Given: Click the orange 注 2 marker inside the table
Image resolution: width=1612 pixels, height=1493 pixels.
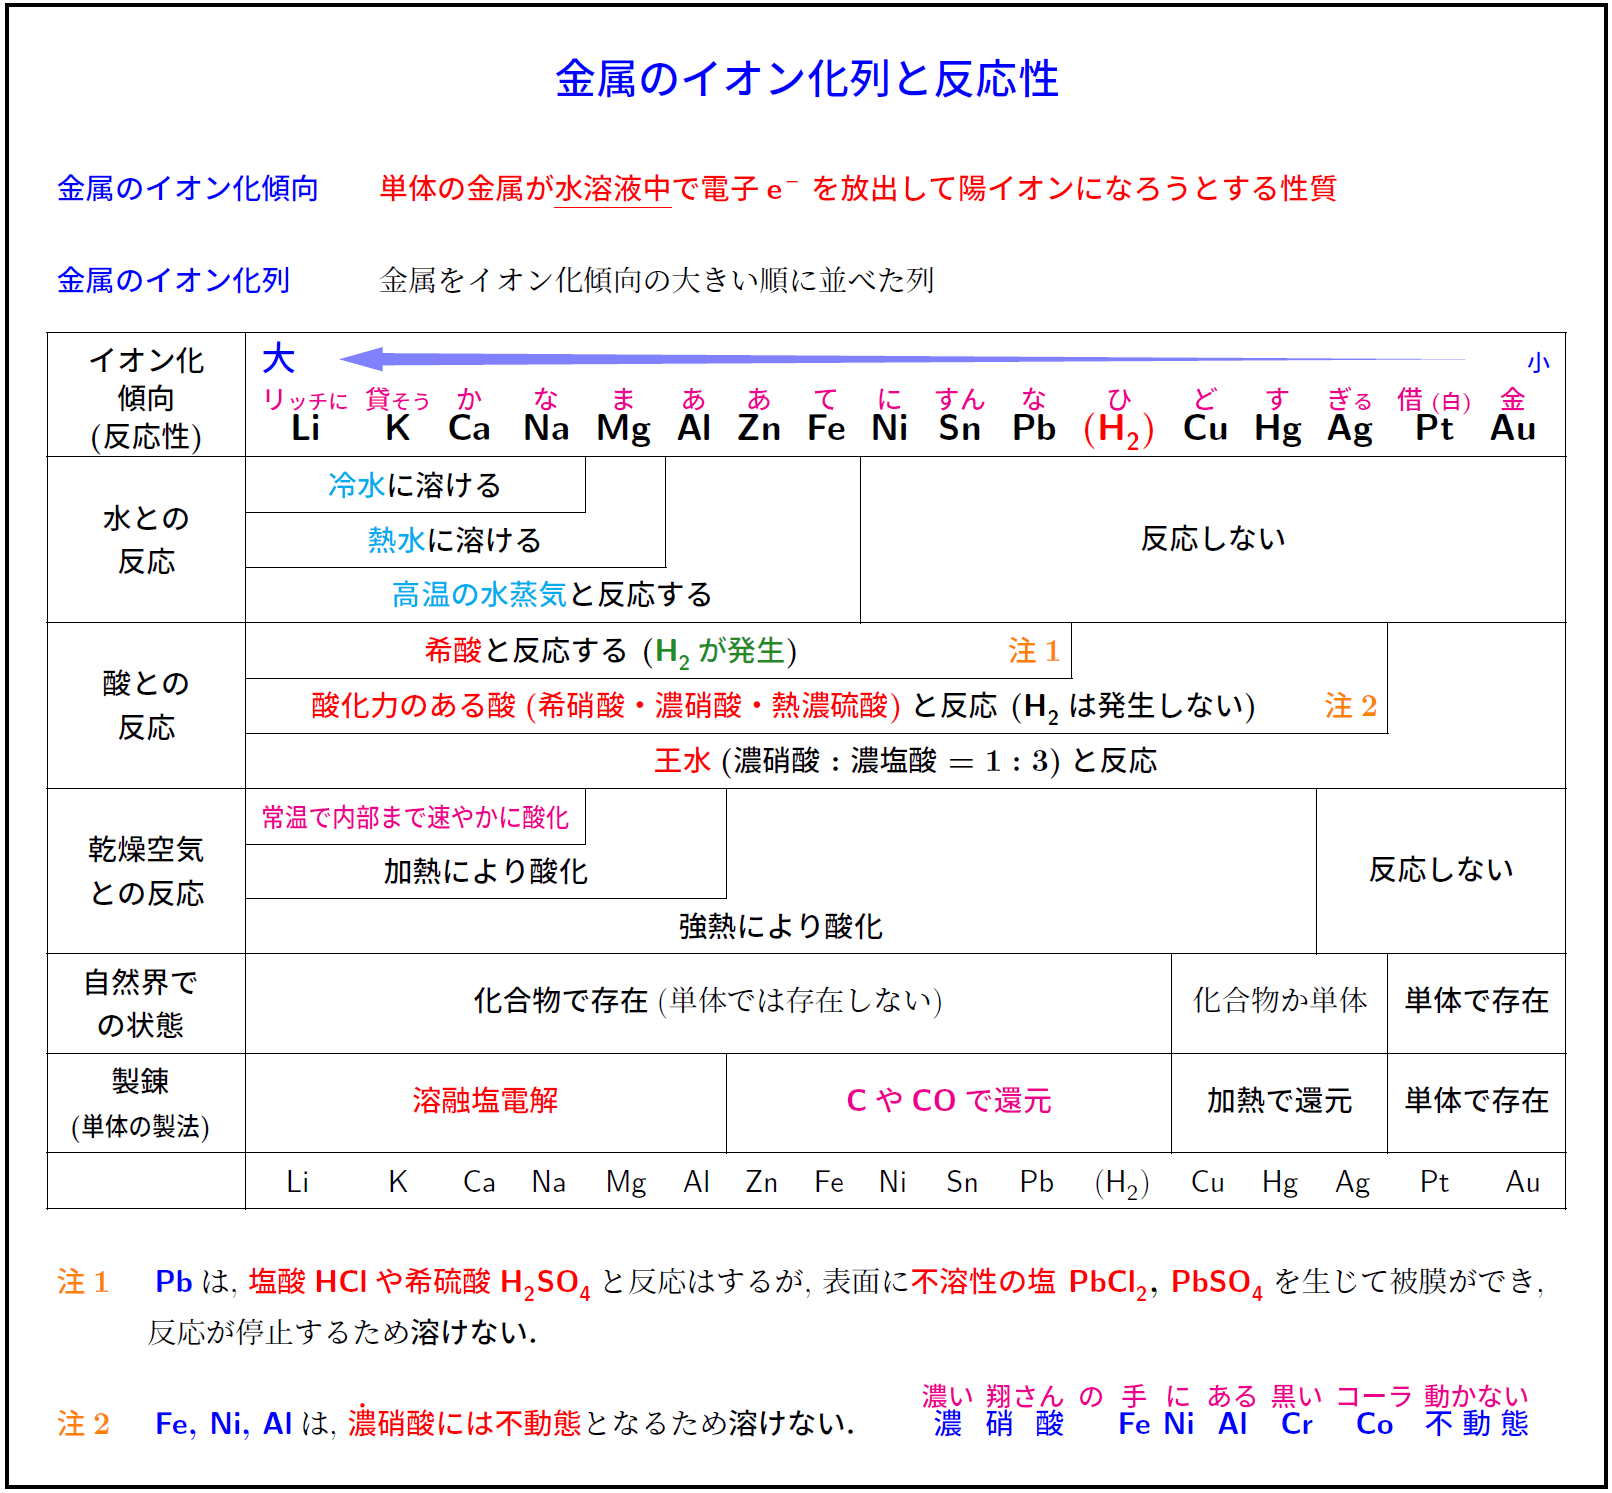Looking at the screenshot, I should pyautogui.click(x=1351, y=706).
